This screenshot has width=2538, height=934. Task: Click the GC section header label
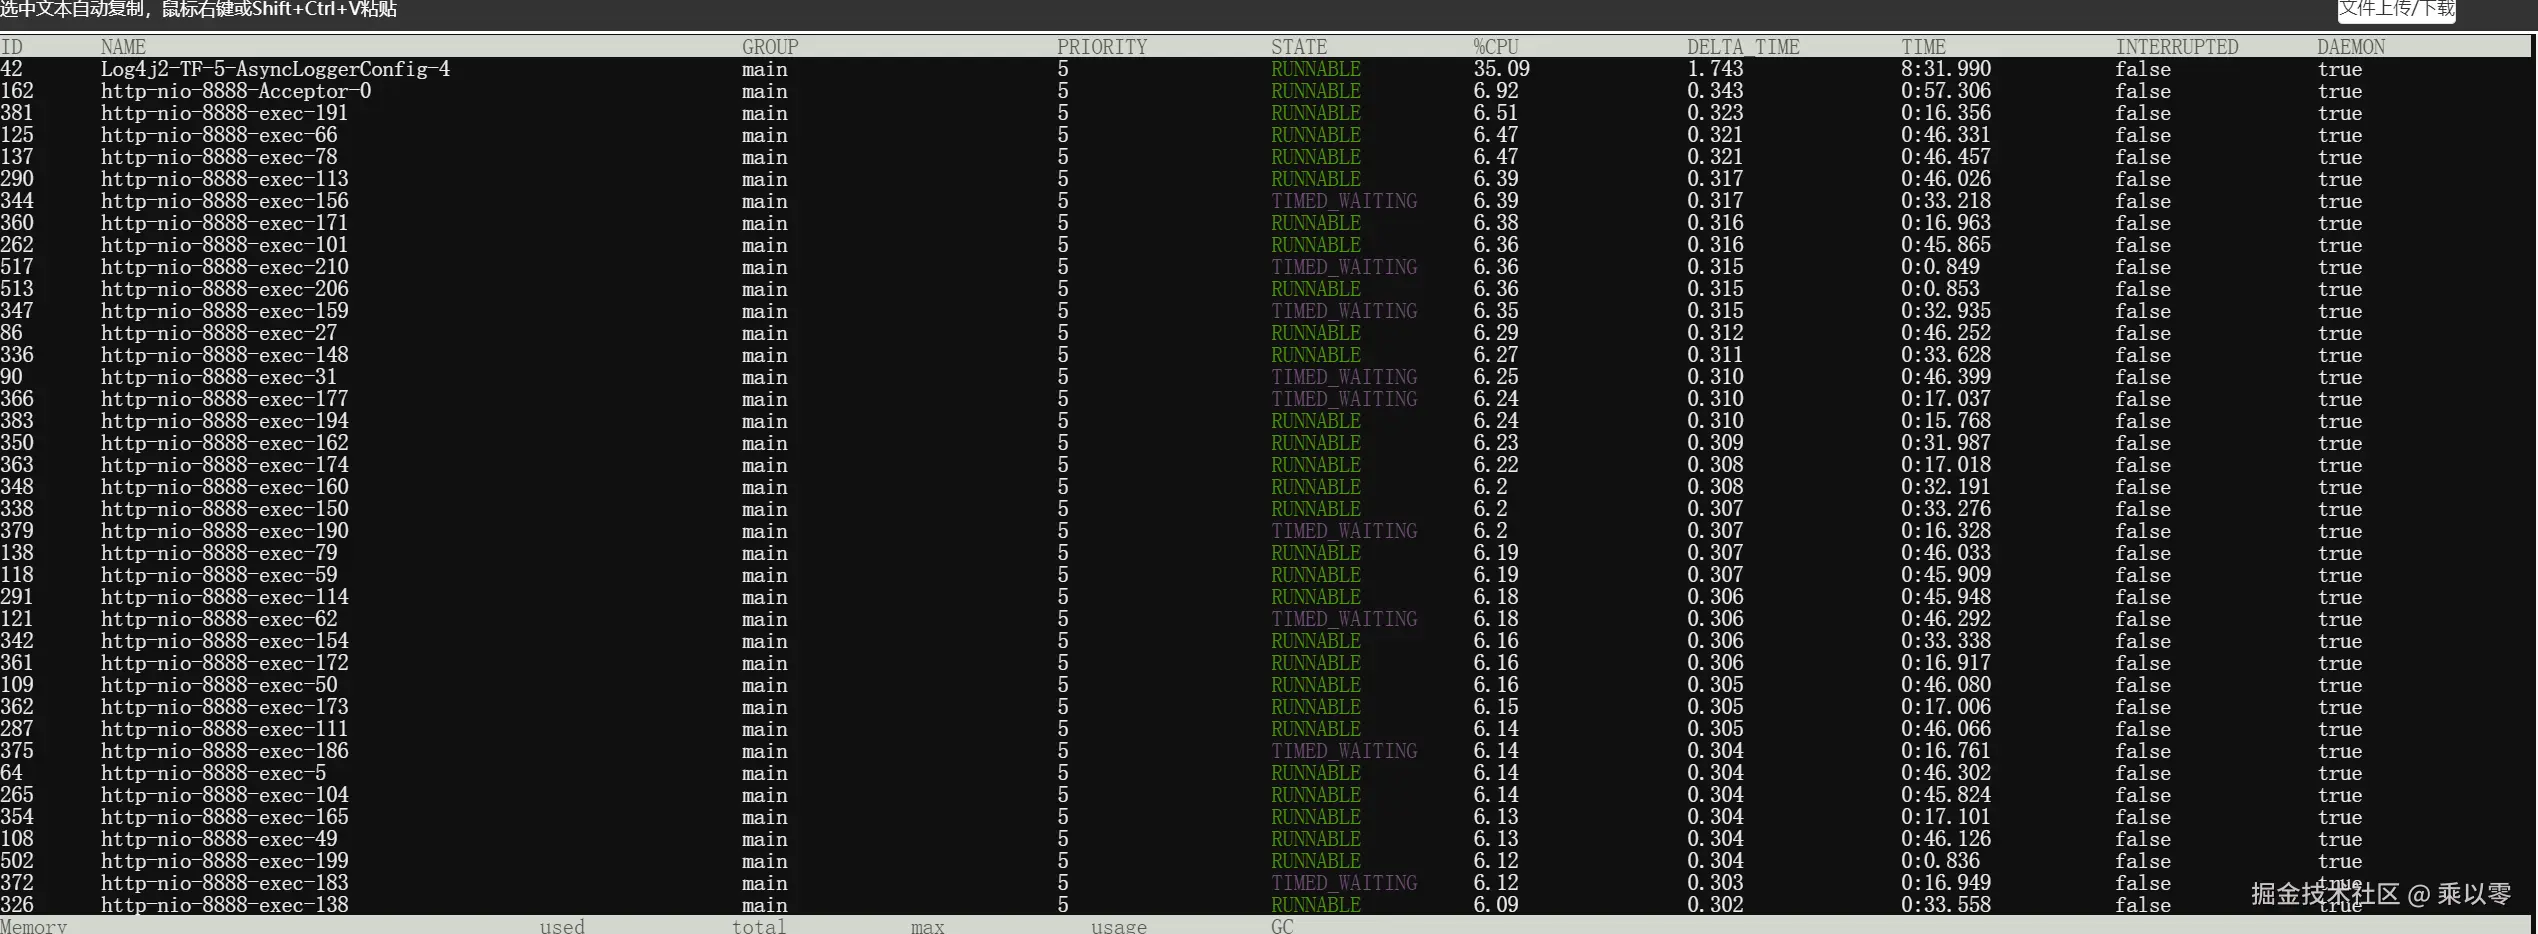(x=1282, y=926)
